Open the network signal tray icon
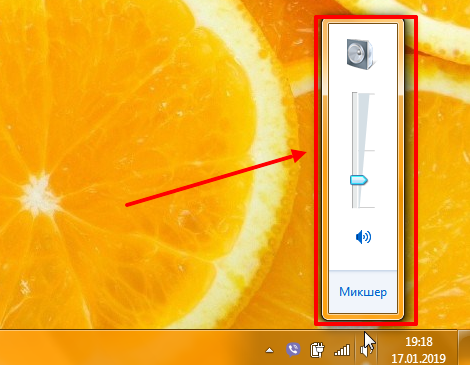The image size is (470, 365). (x=342, y=350)
